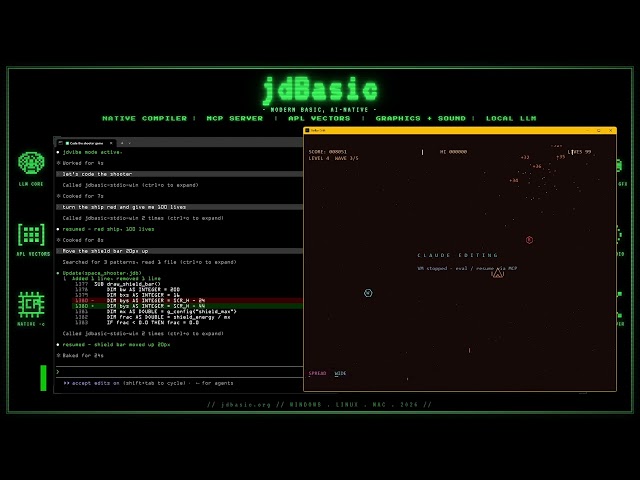Click 'resumed - red ship, 100 lives' line
Image resolution: width=640 pixels, height=480 pixels.
(x=108, y=229)
